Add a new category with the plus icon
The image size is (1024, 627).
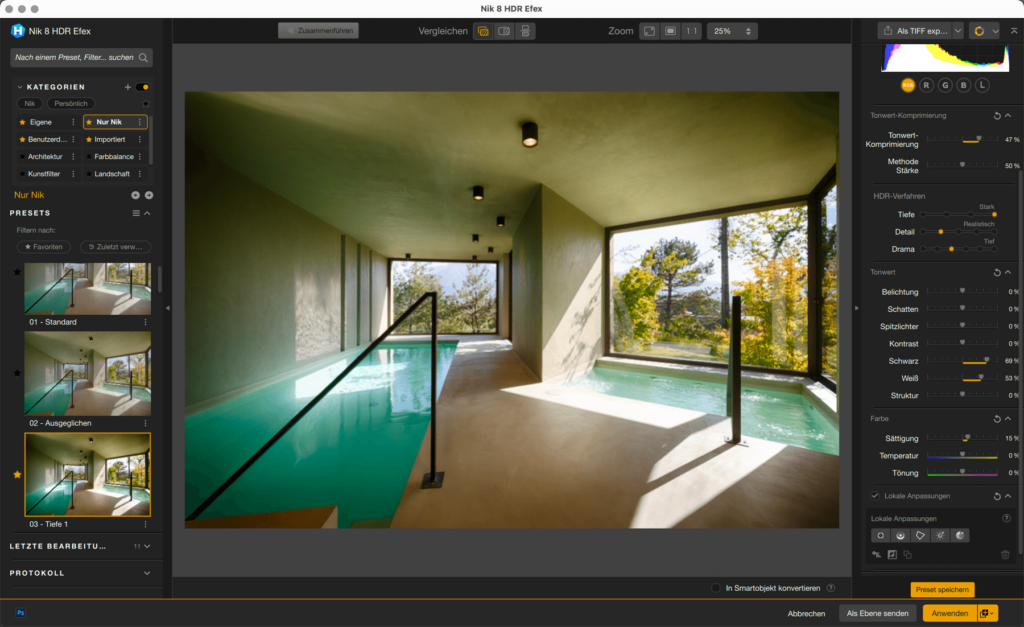[x=128, y=87]
